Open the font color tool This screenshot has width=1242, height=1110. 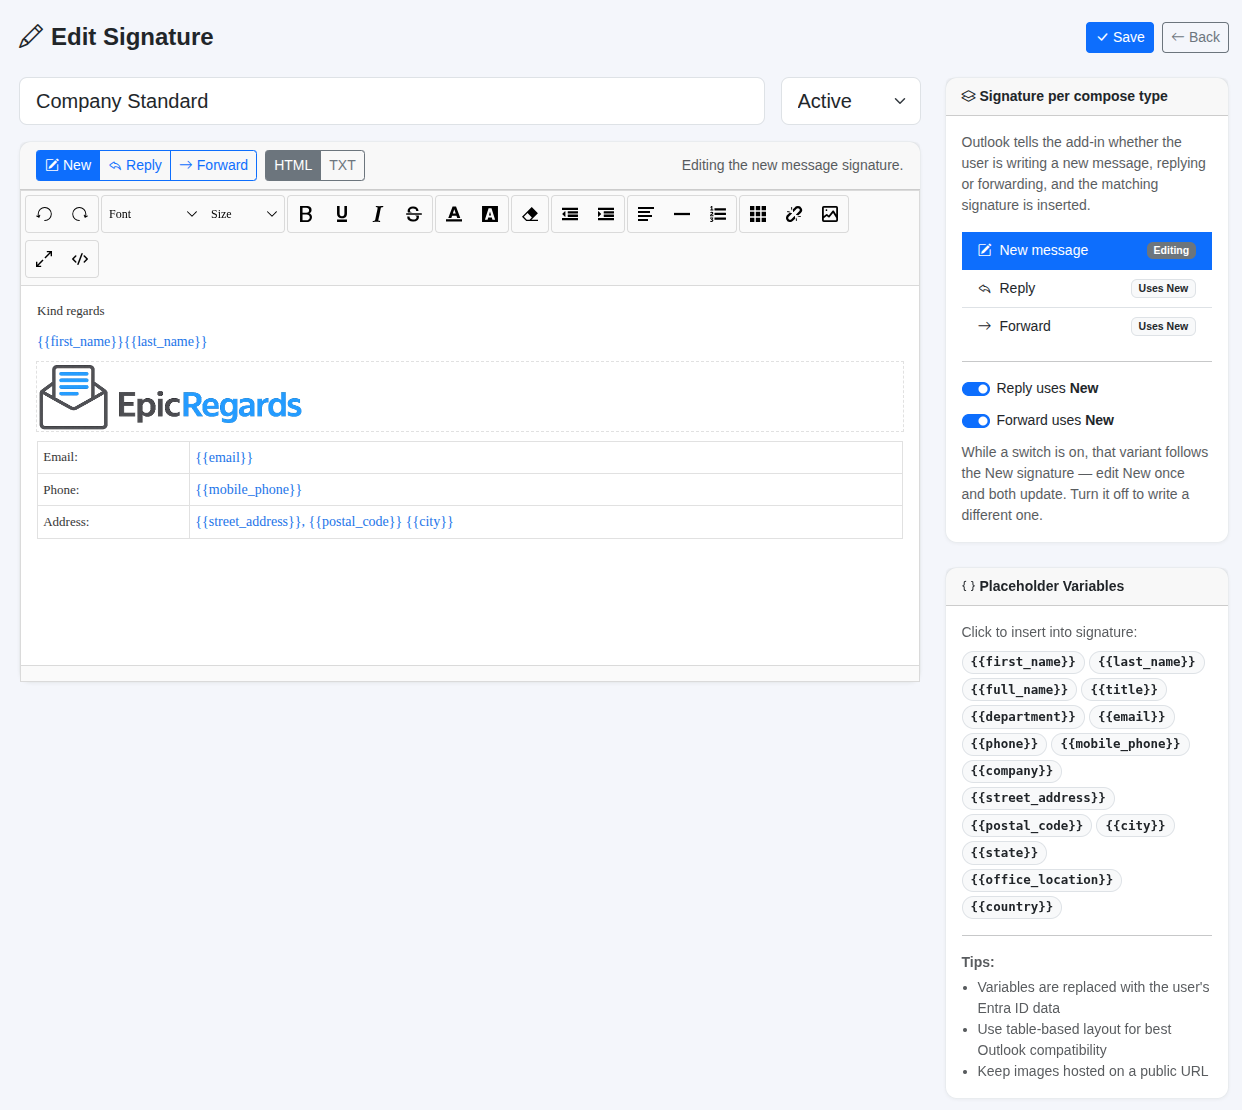454,214
